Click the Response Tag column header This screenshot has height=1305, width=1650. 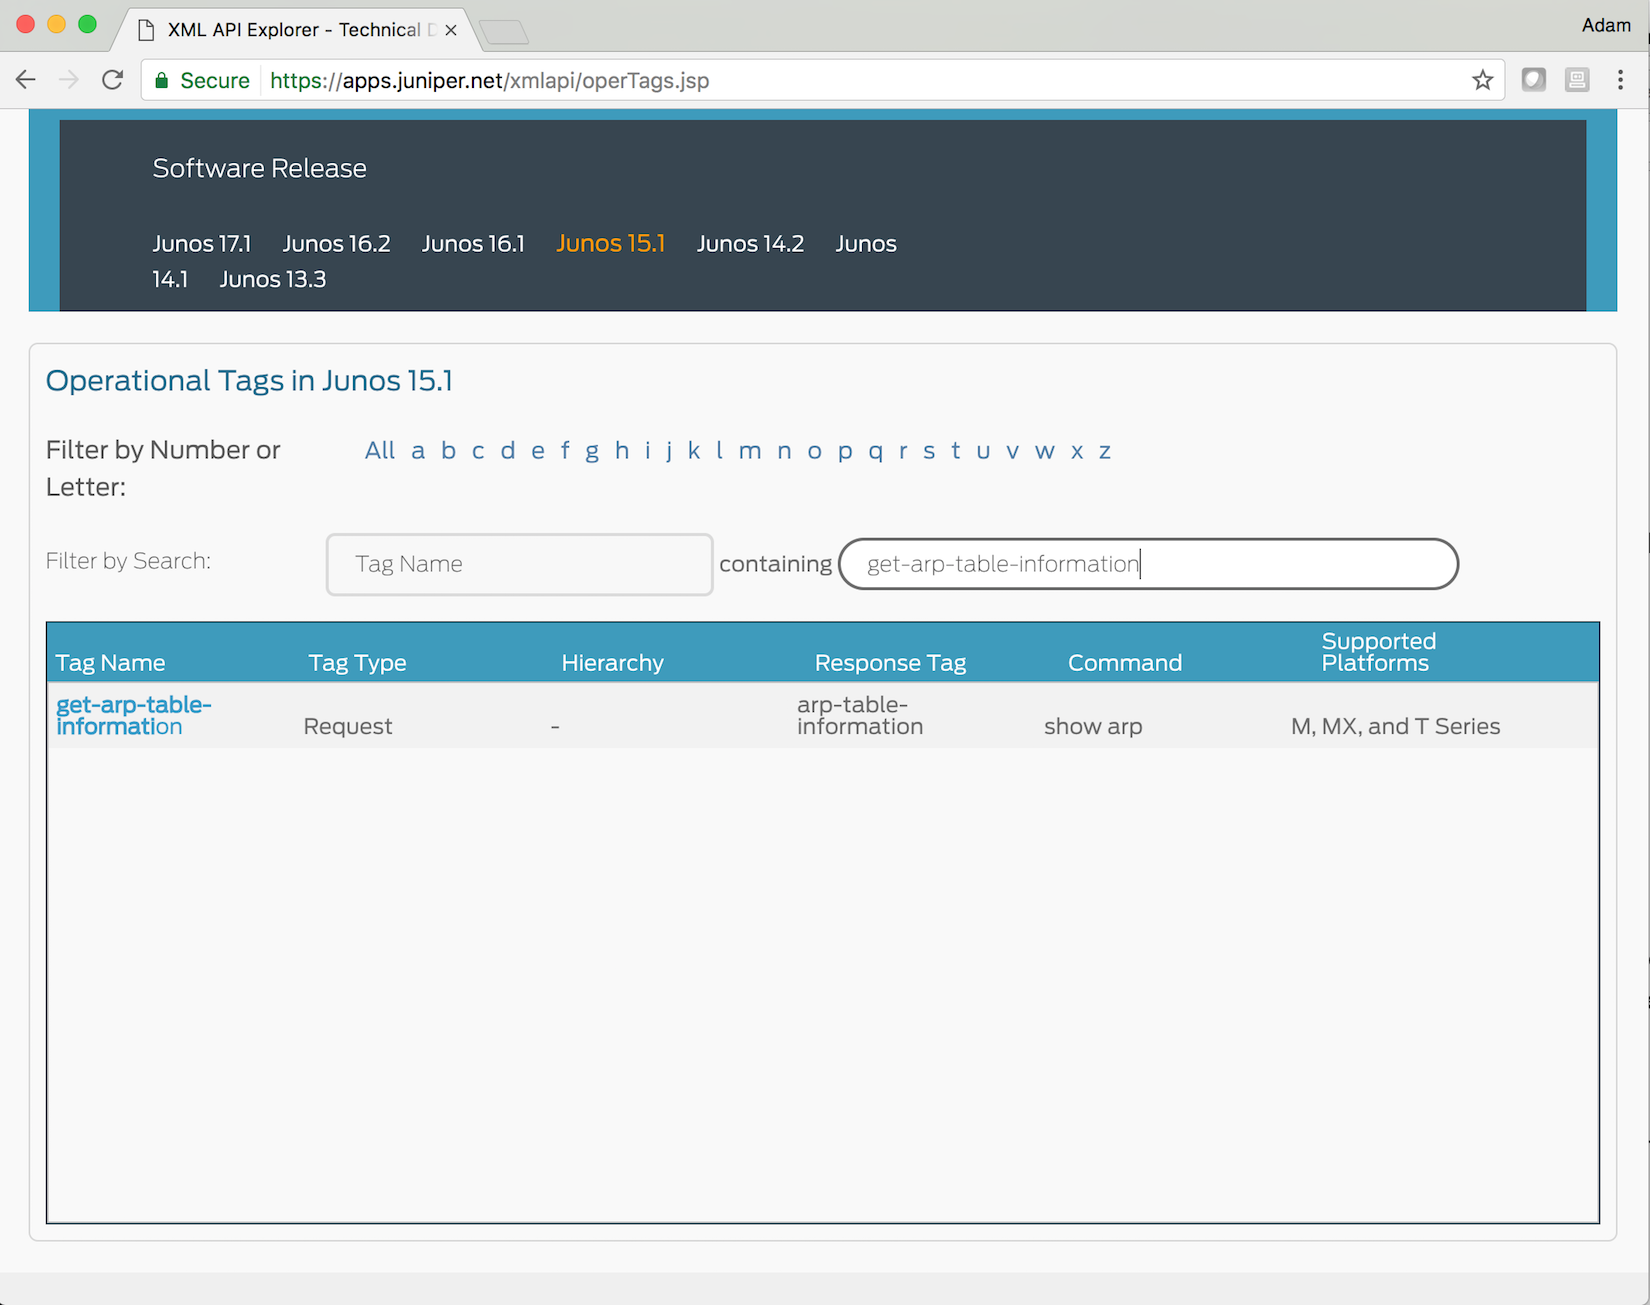(x=890, y=663)
